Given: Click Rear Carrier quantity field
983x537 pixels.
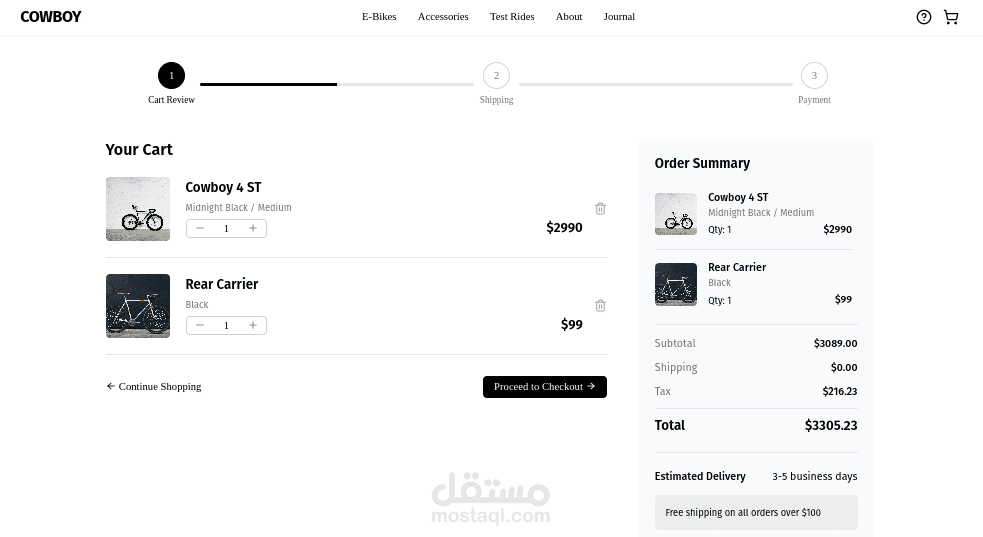Looking at the screenshot, I should (x=226, y=326).
